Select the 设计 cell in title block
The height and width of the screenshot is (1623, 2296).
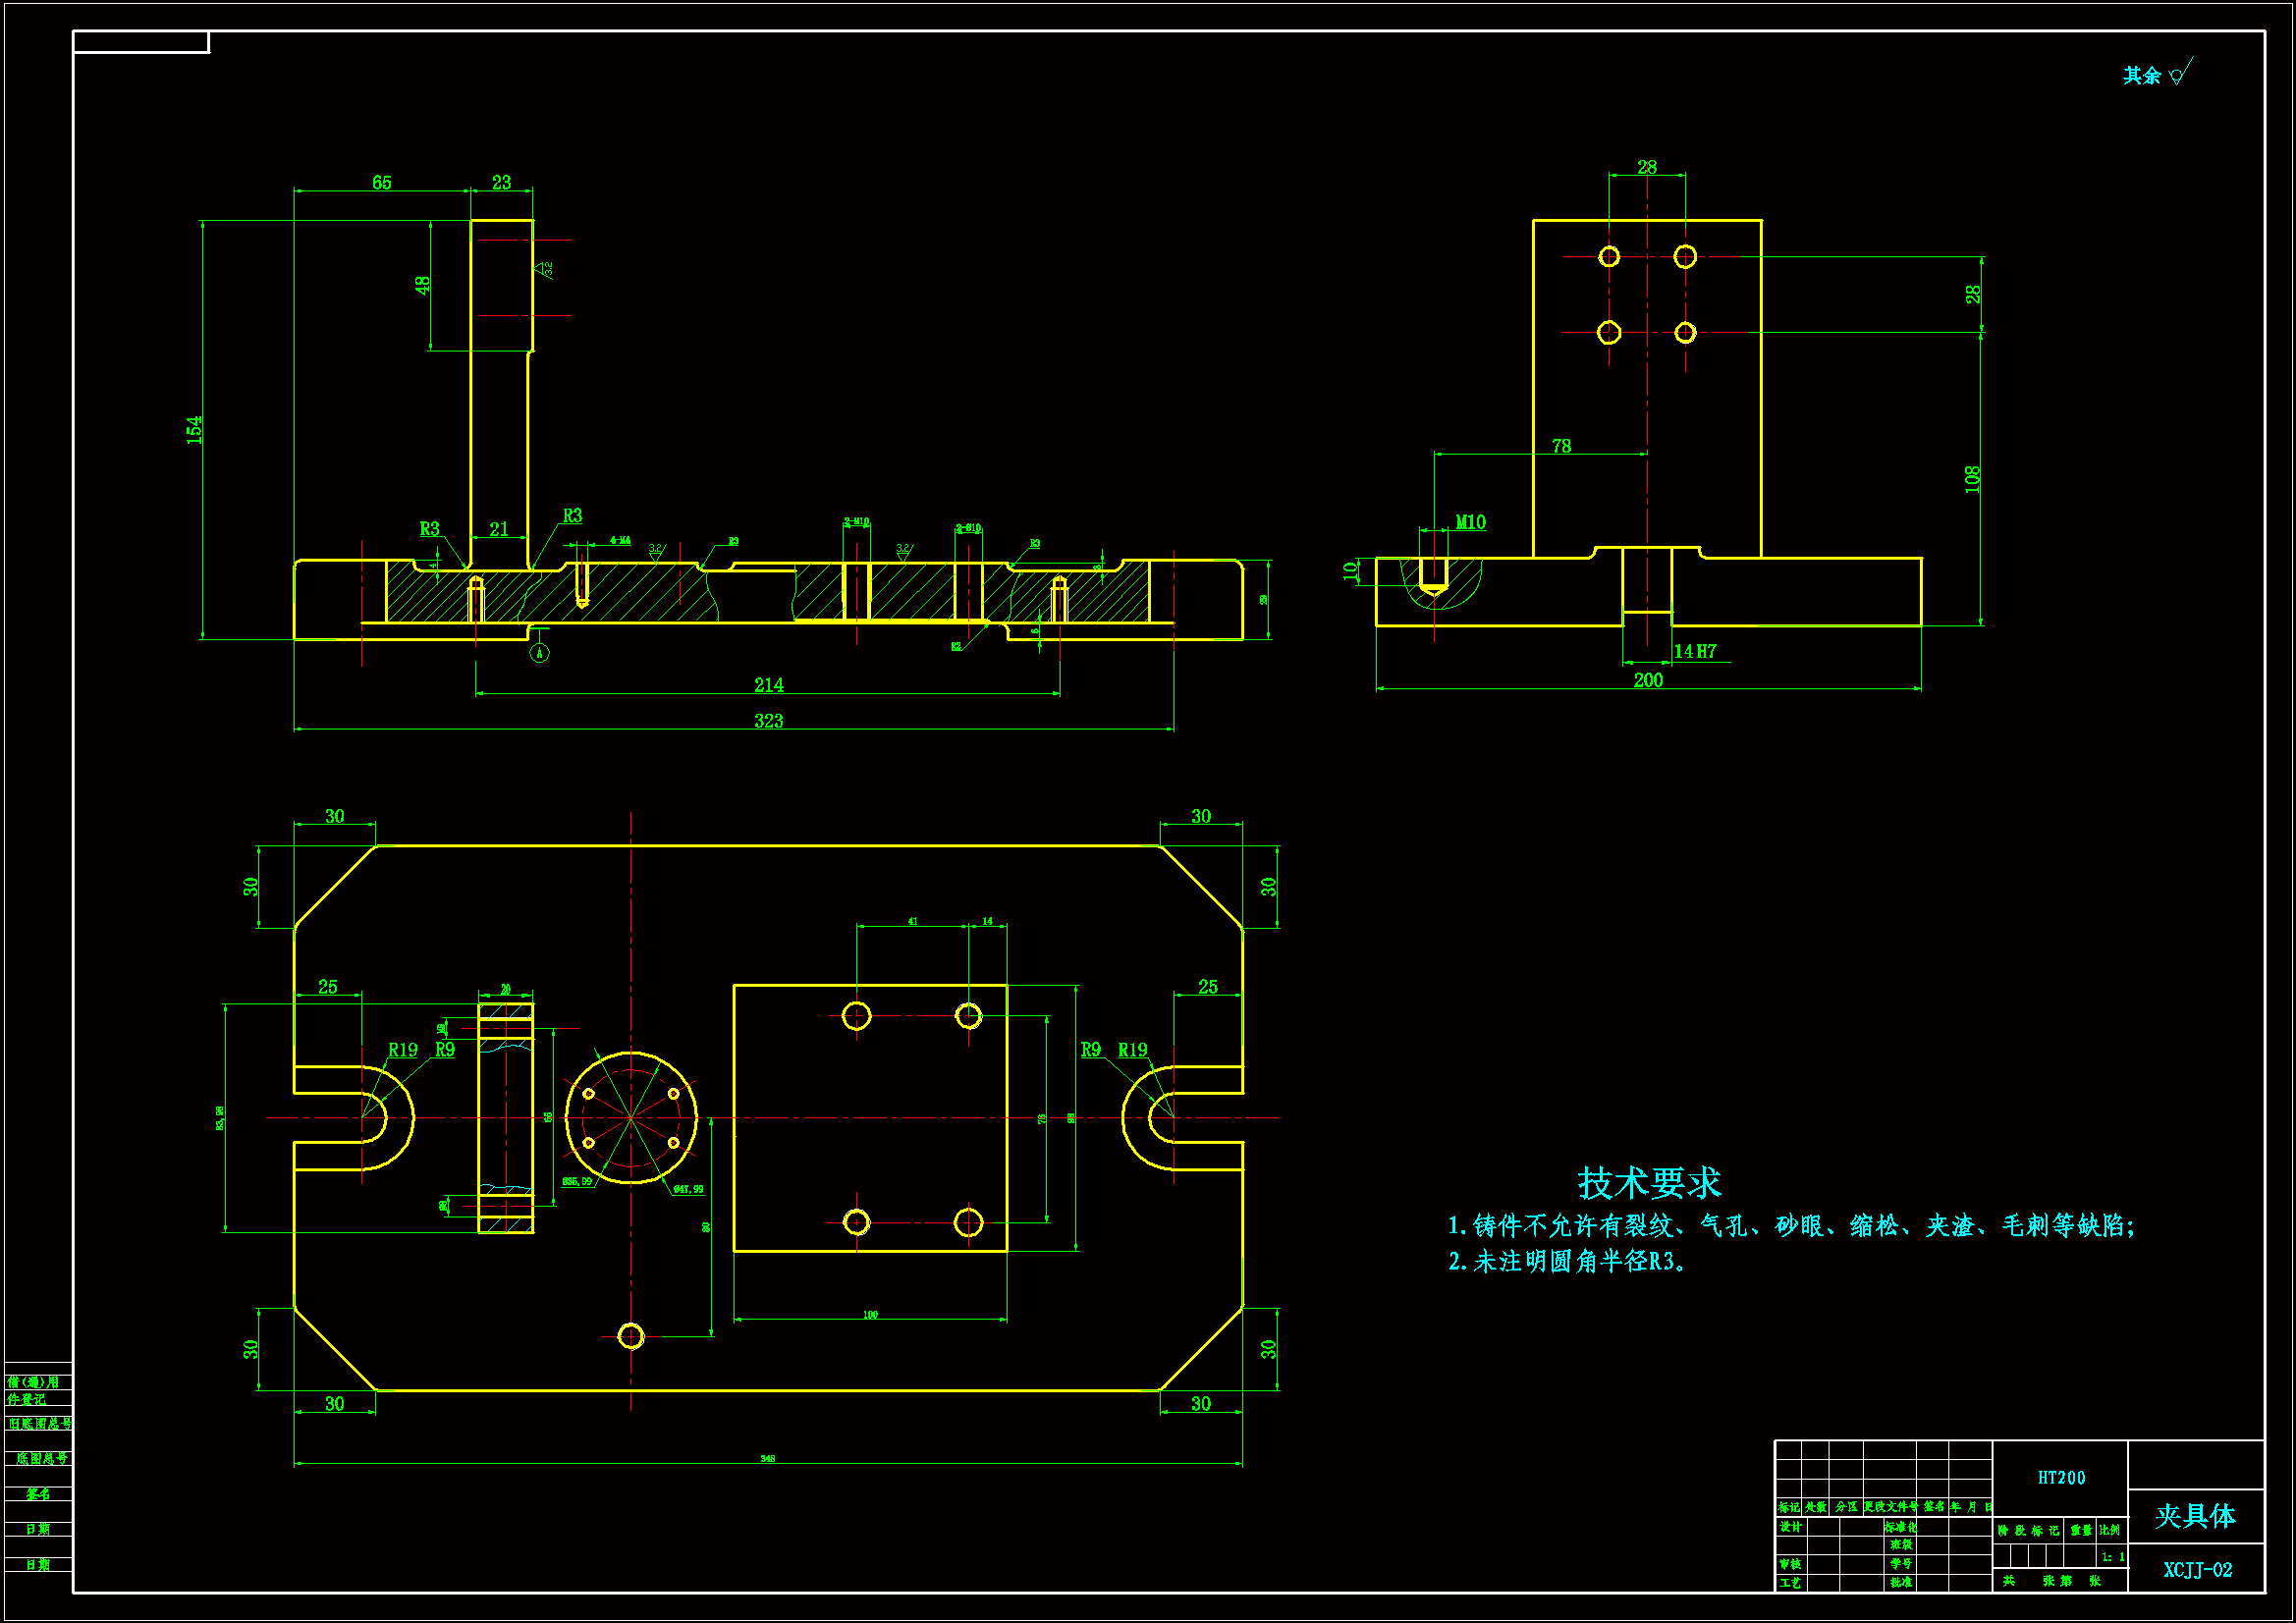tap(1790, 1527)
